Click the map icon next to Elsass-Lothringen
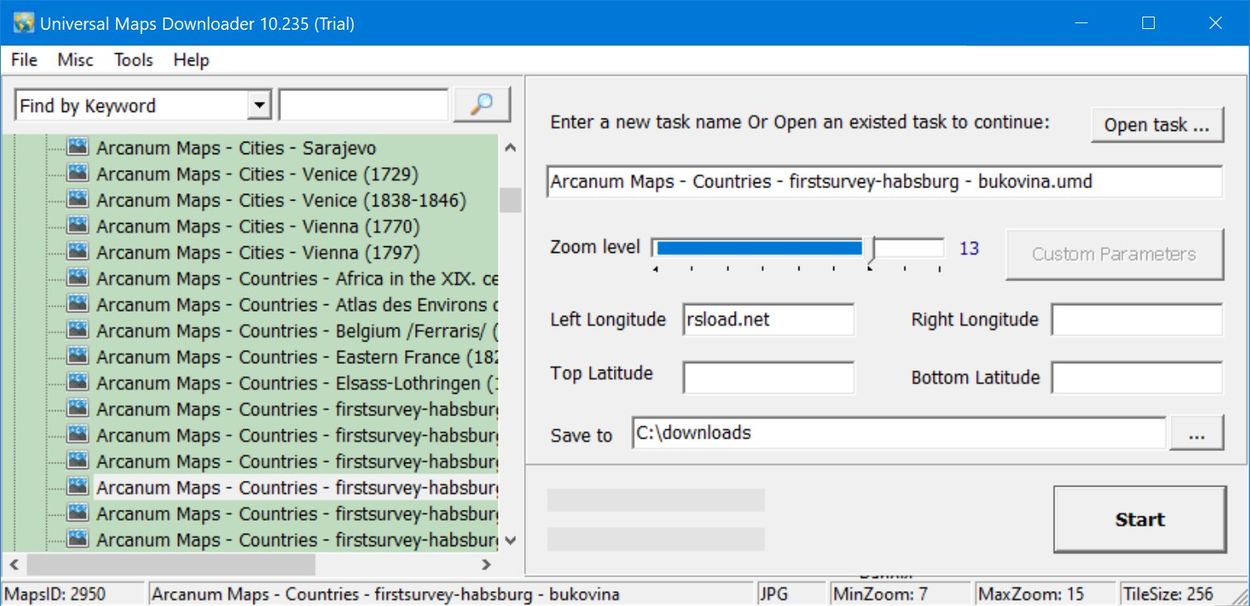This screenshot has width=1250, height=606. [x=77, y=382]
